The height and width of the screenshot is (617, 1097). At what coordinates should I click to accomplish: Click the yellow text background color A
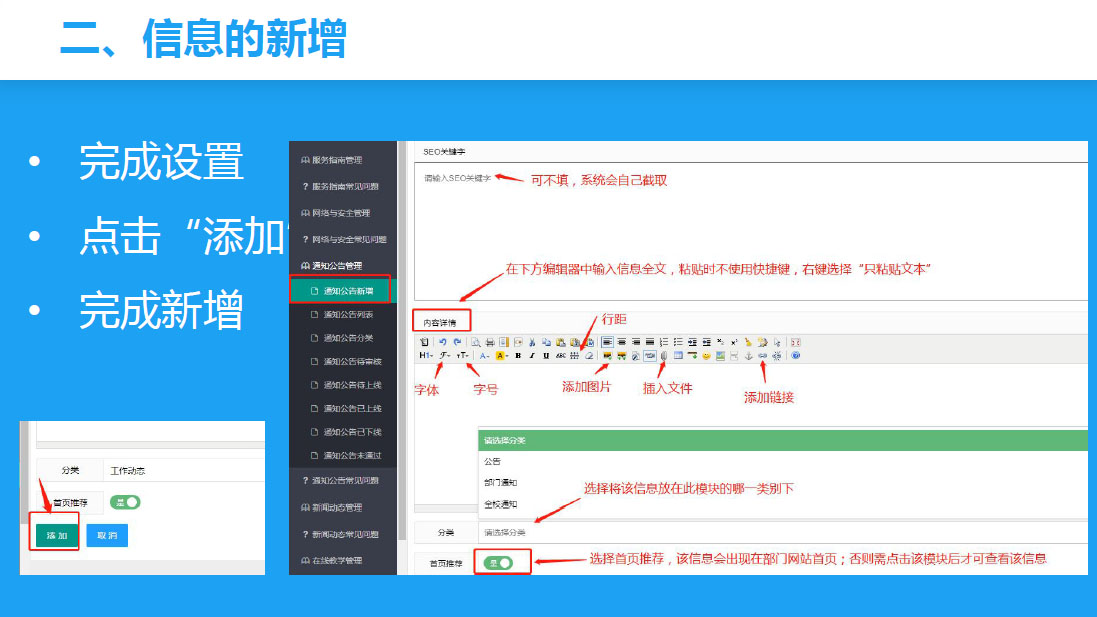pyautogui.click(x=501, y=355)
